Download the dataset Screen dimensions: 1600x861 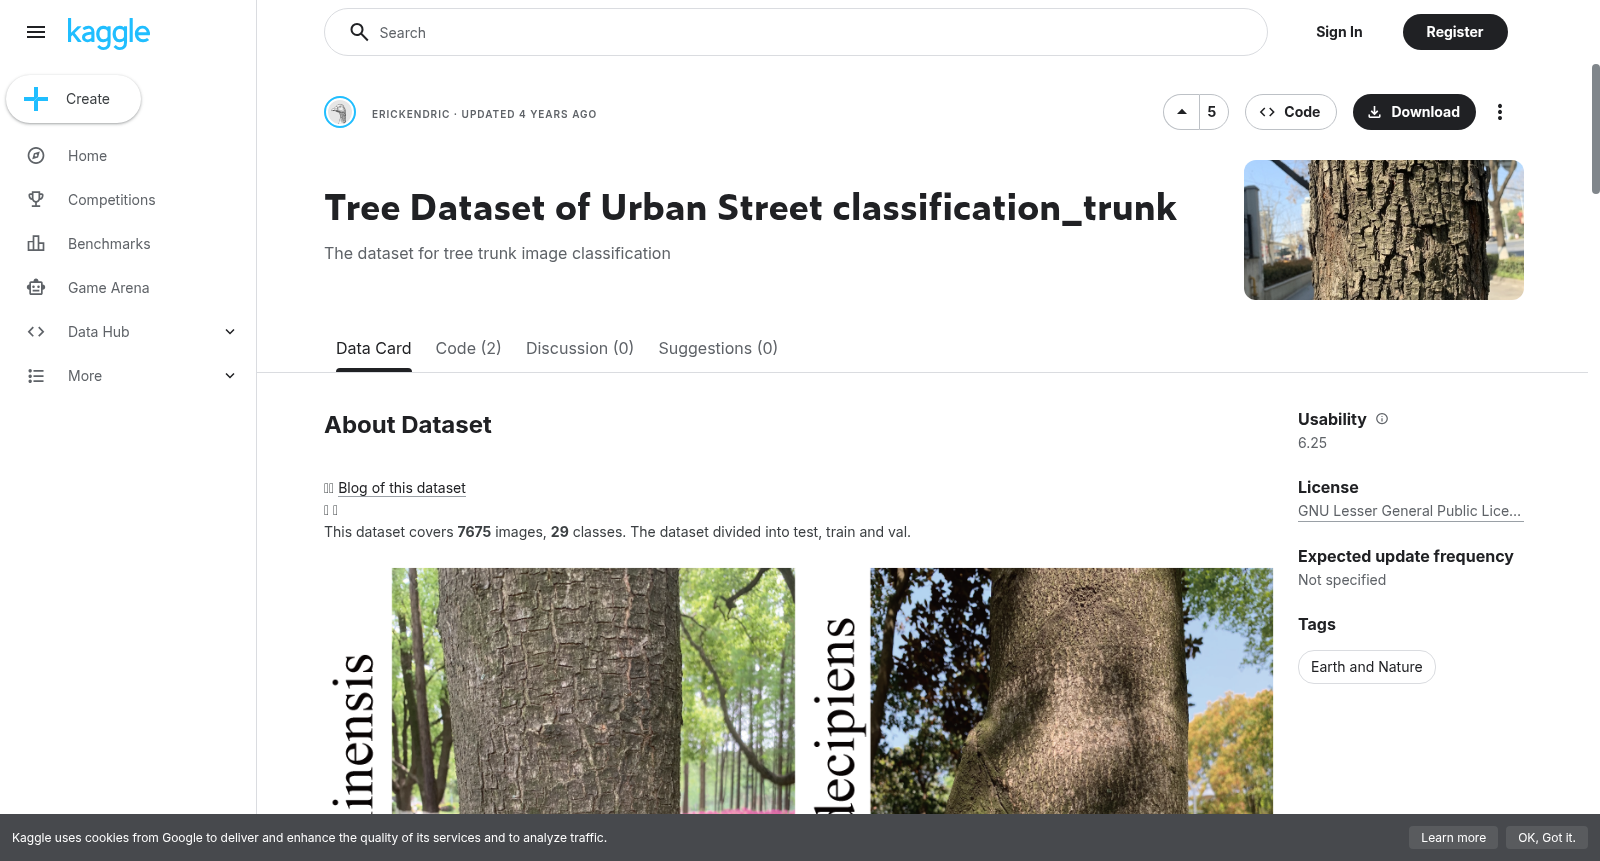(x=1414, y=112)
